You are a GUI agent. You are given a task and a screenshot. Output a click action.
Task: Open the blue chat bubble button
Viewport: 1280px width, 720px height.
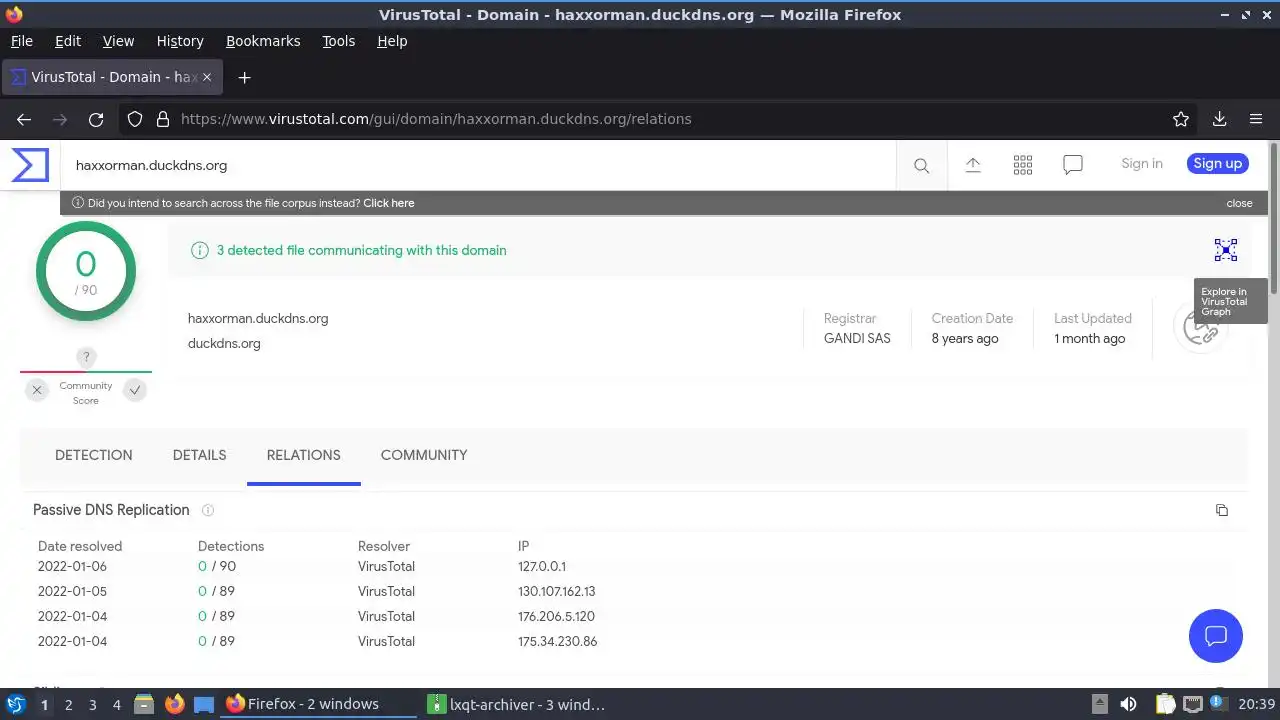(x=1215, y=635)
